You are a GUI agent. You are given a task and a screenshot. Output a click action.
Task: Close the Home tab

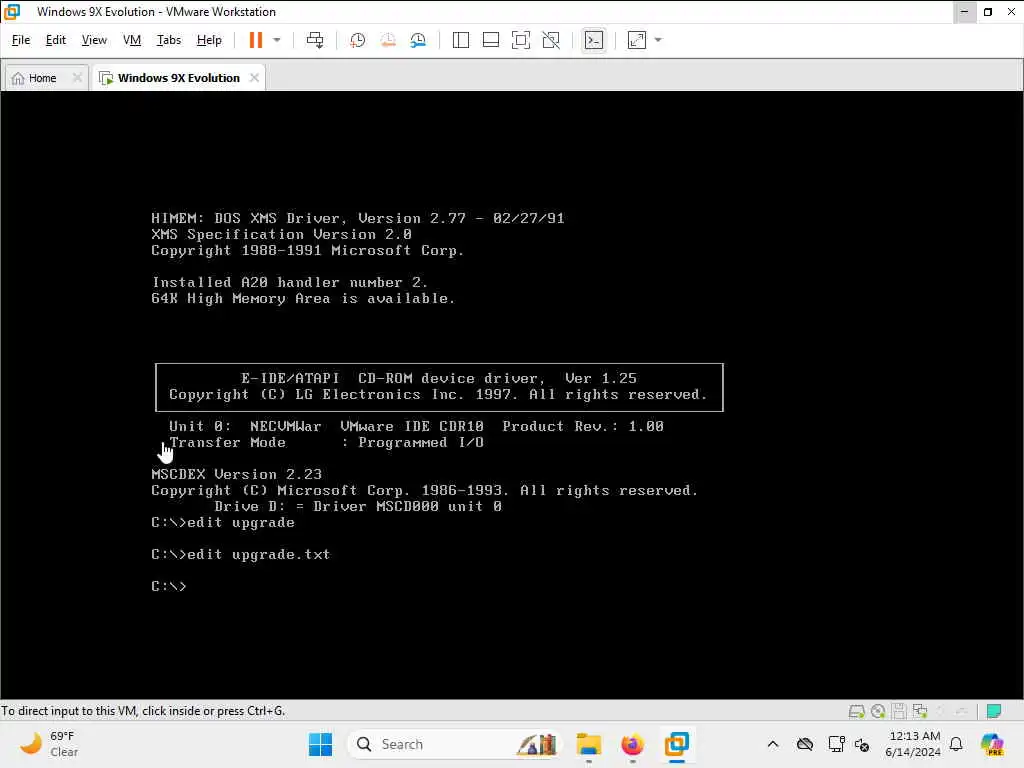coord(77,78)
